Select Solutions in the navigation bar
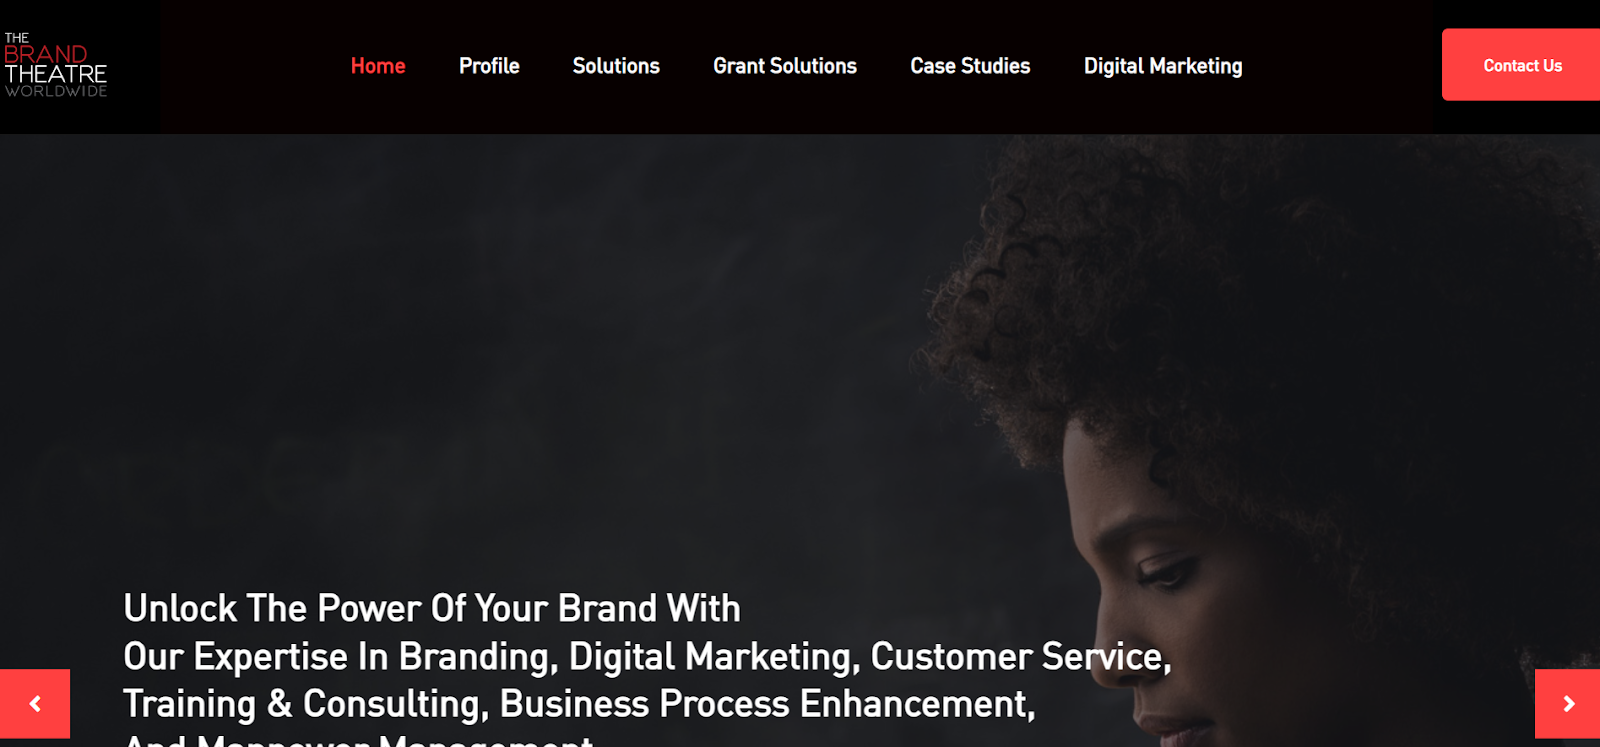This screenshot has width=1600, height=747. [x=616, y=66]
